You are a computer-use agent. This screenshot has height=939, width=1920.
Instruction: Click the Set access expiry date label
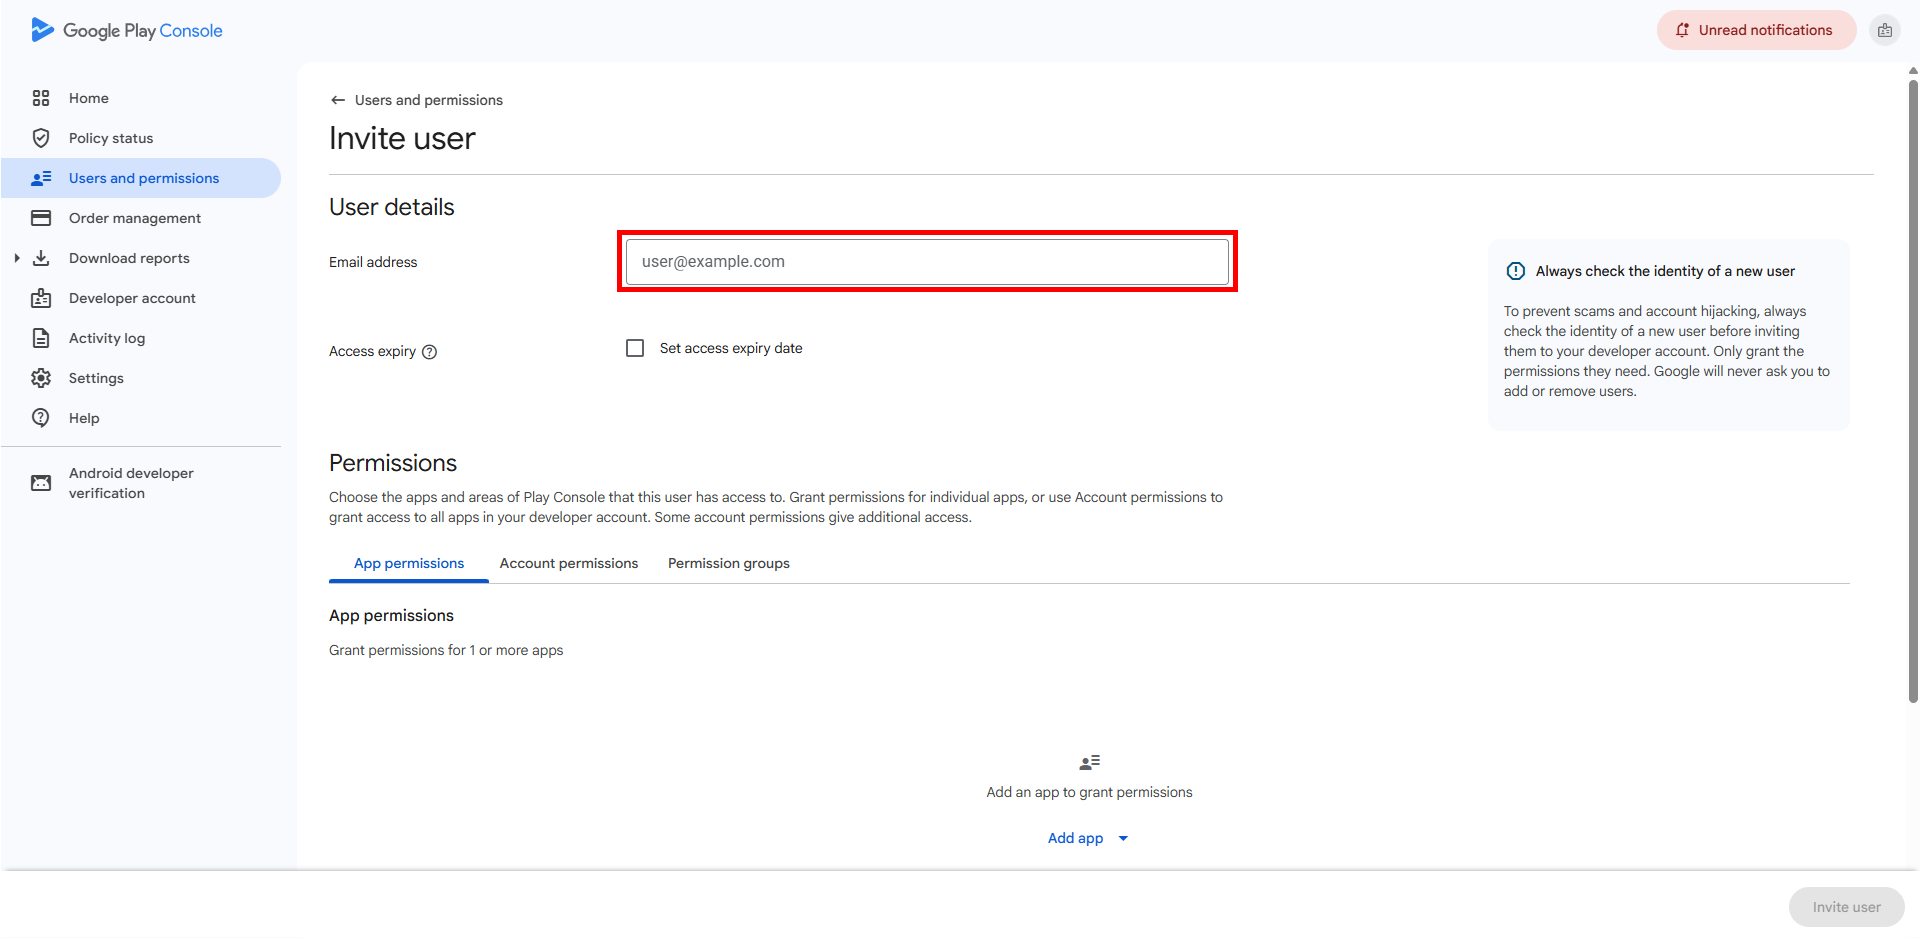pos(731,348)
